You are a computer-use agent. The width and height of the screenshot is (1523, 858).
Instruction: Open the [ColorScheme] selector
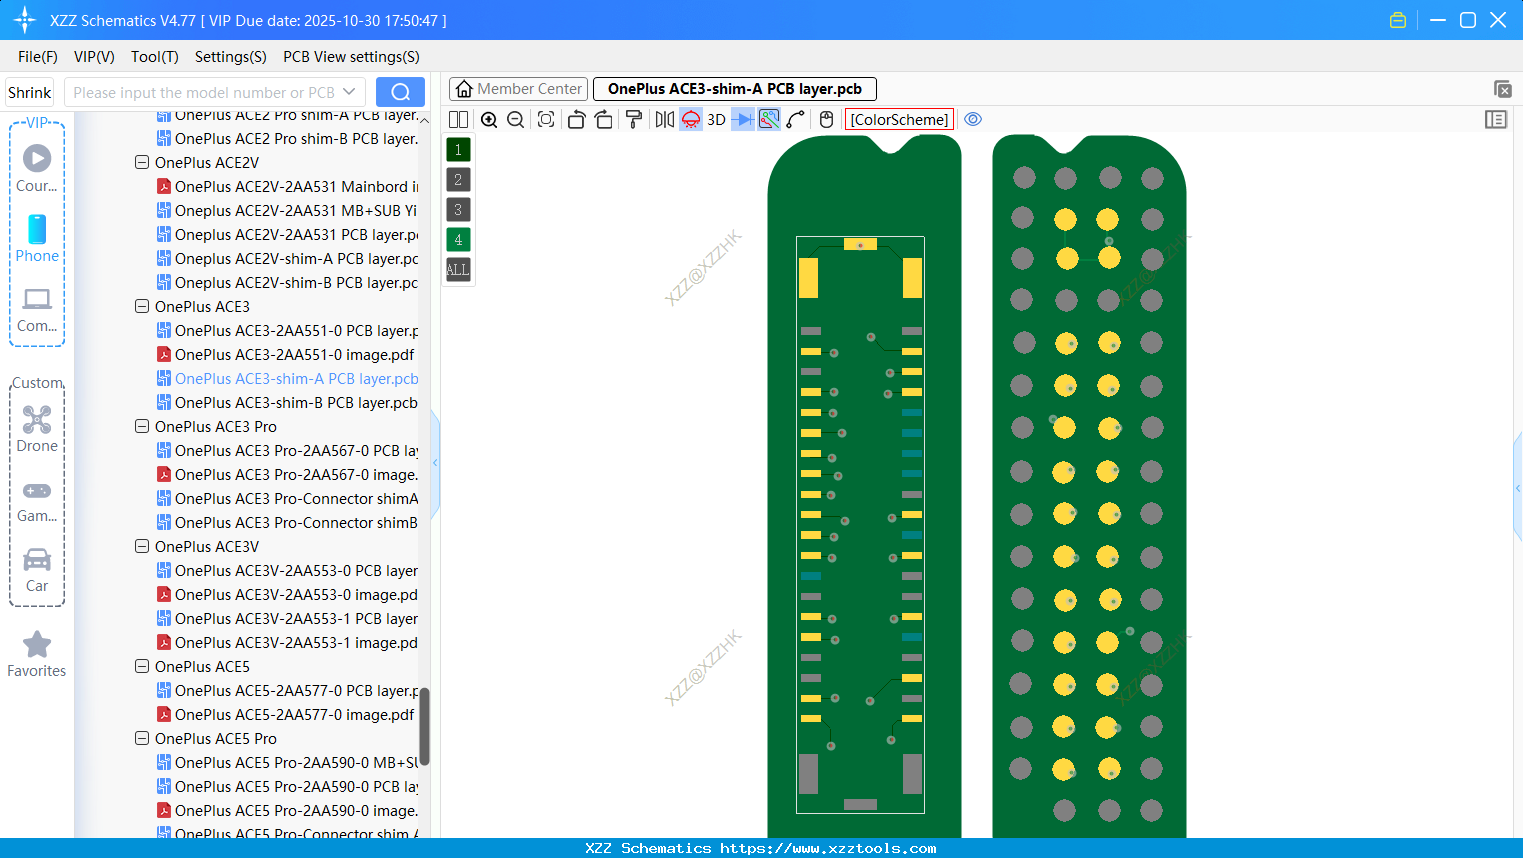(x=899, y=120)
